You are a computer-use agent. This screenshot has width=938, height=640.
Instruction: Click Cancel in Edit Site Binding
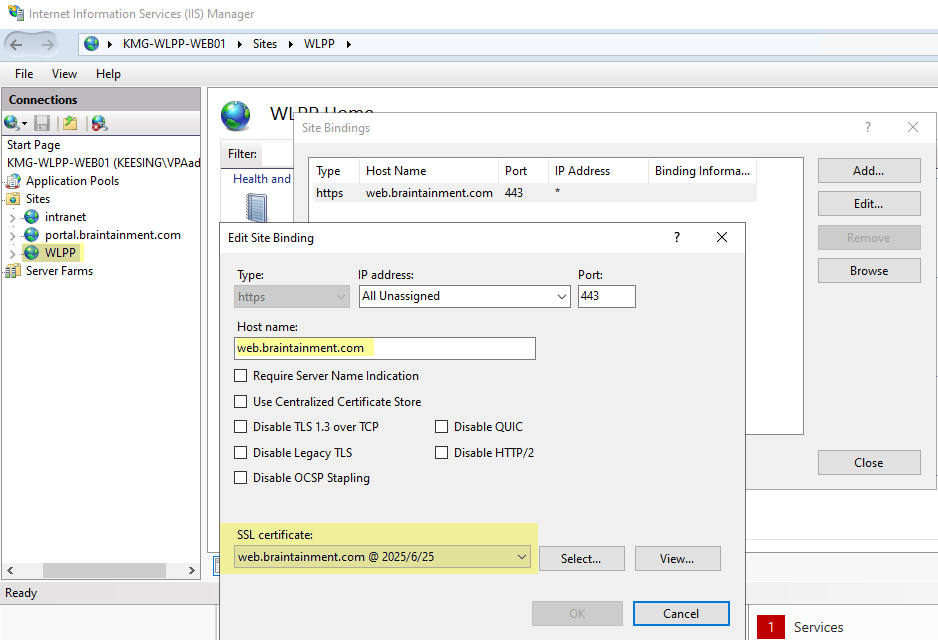[x=681, y=613]
